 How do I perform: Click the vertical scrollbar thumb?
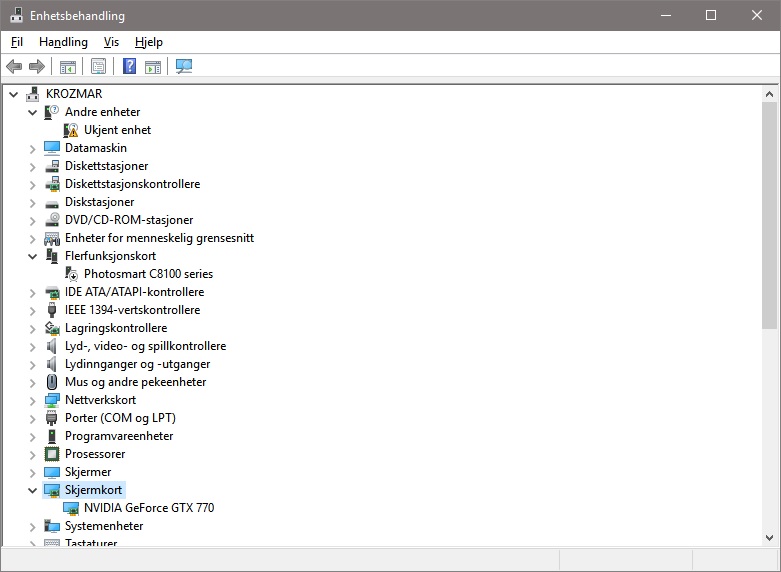point(769,215)
